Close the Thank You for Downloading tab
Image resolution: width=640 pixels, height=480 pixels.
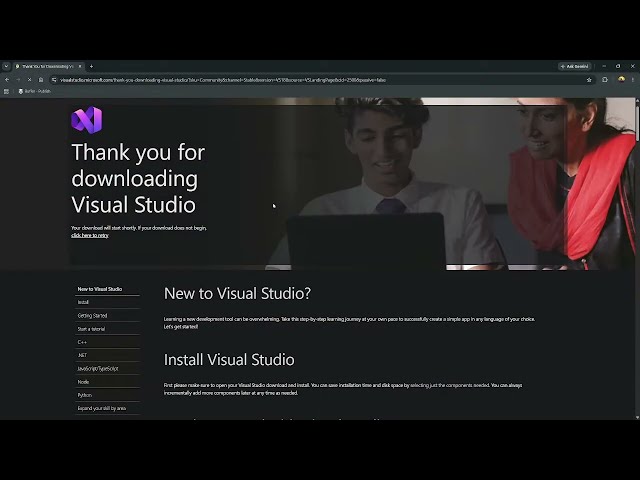[80, 66]
